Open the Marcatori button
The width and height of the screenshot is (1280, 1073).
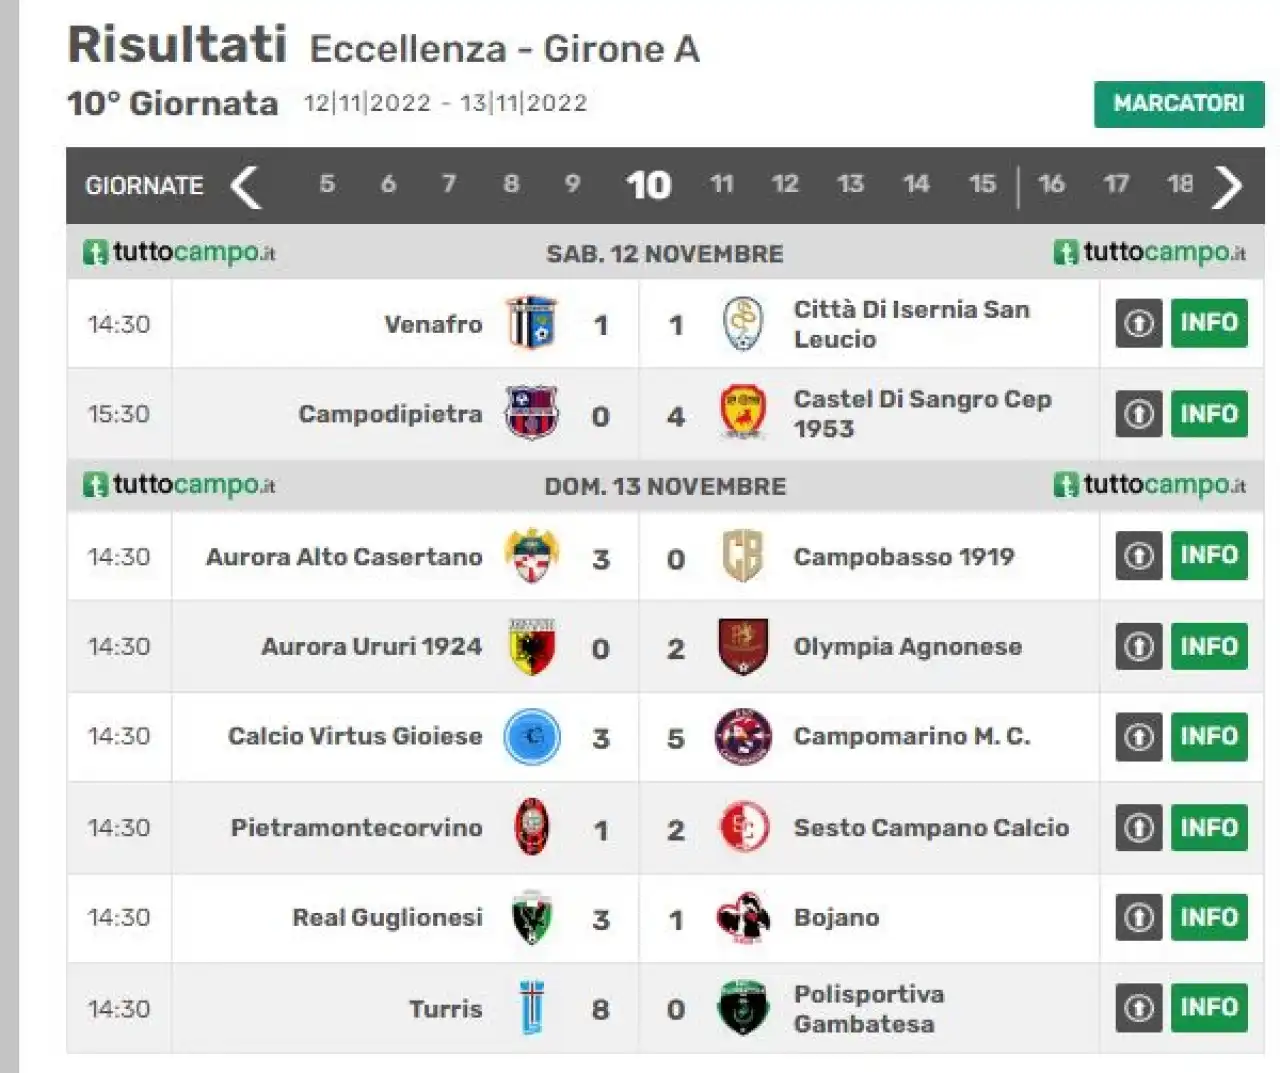[x=1179, y=104]
